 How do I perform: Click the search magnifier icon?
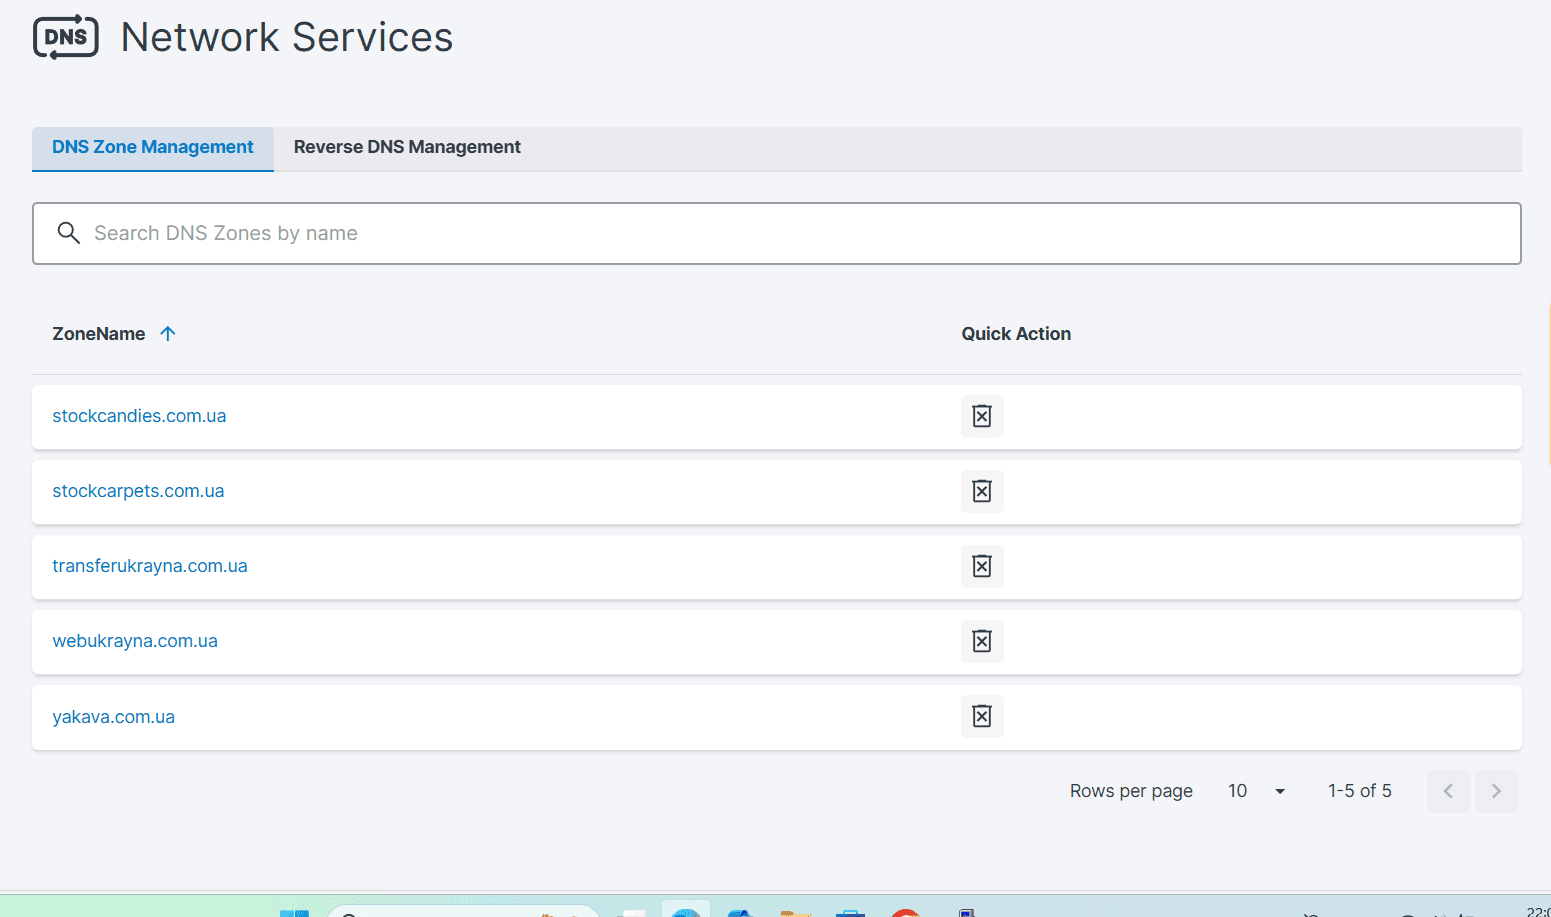68,233
